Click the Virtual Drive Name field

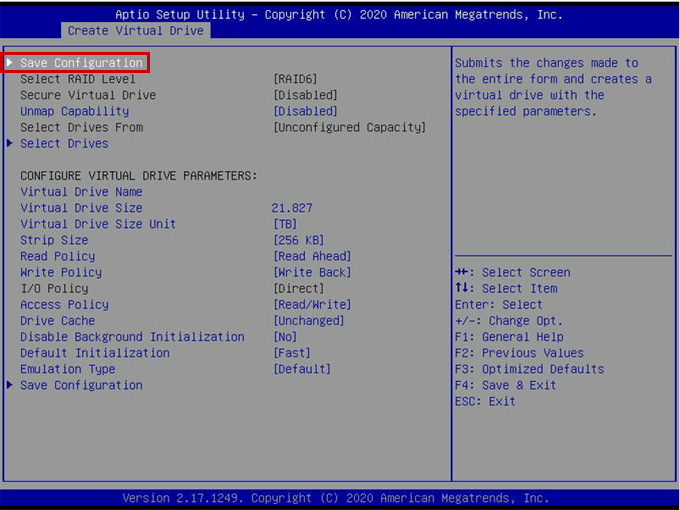point(81,192)
